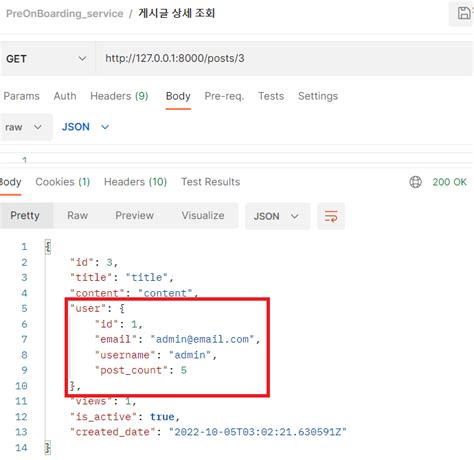
Task: Select the Preview view button
Action: click(134, 215)
